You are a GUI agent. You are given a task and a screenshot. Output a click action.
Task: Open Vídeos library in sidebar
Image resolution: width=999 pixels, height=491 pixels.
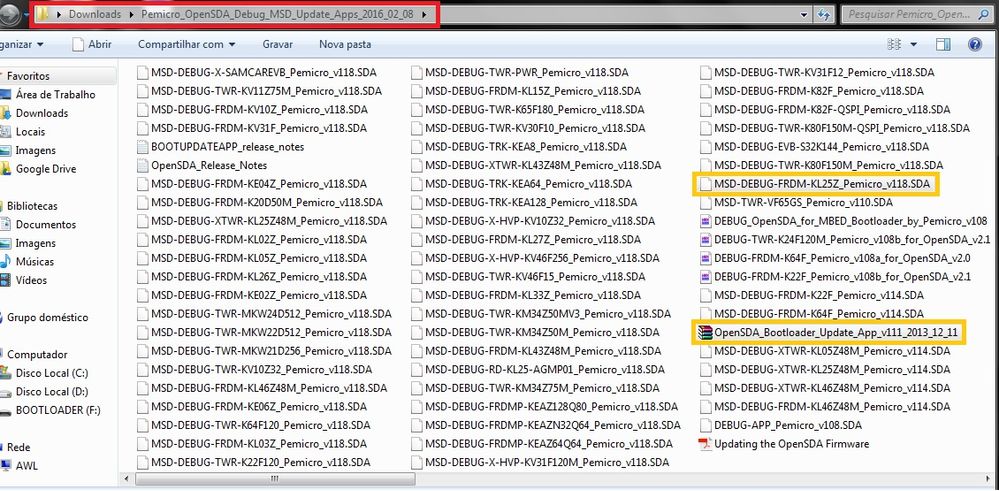click(x=31, y=280)
